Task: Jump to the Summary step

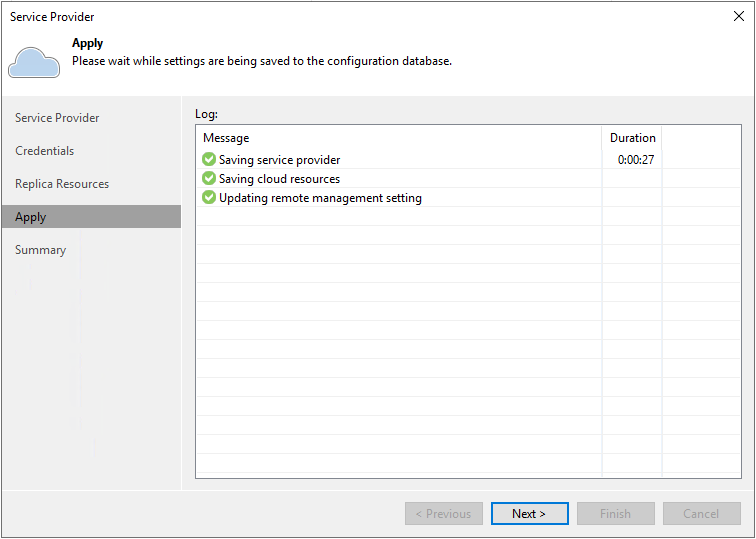Action: pos(41,250)
